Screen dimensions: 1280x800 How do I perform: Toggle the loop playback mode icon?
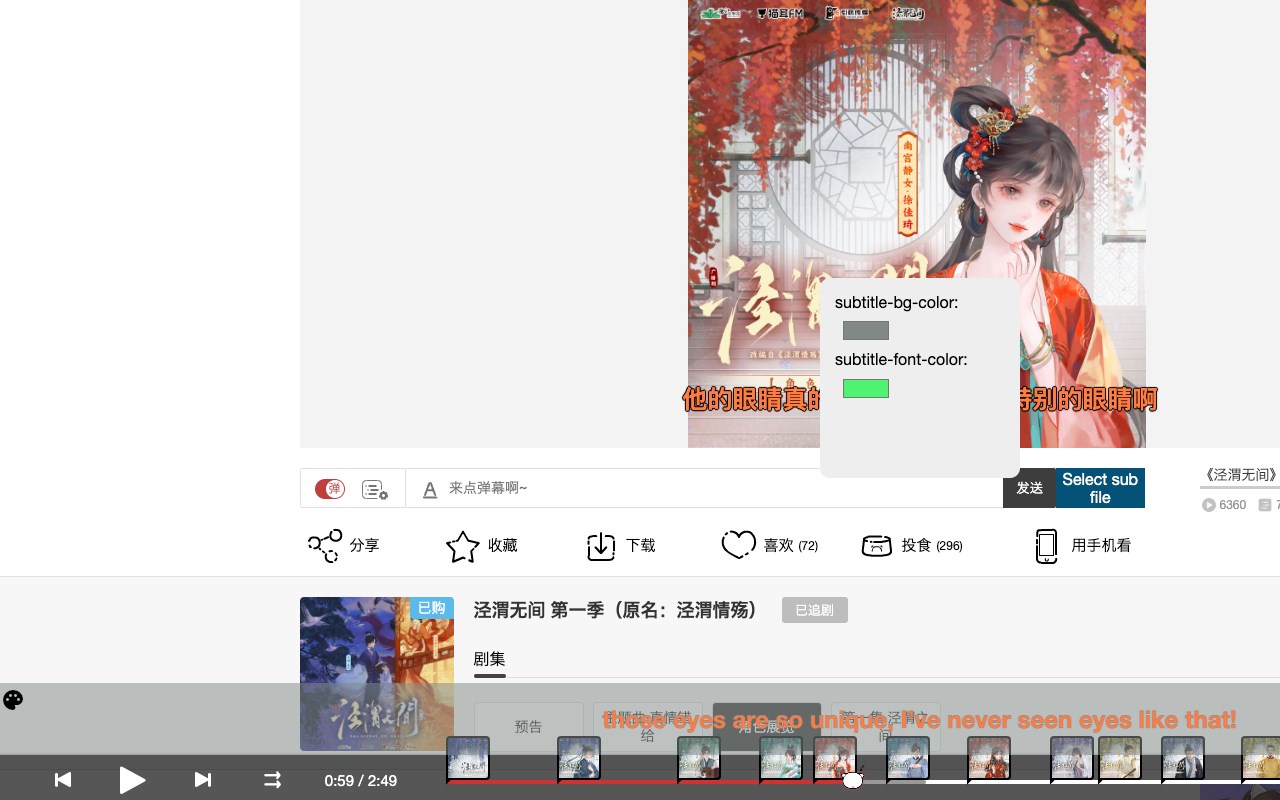tap(272, 779)
